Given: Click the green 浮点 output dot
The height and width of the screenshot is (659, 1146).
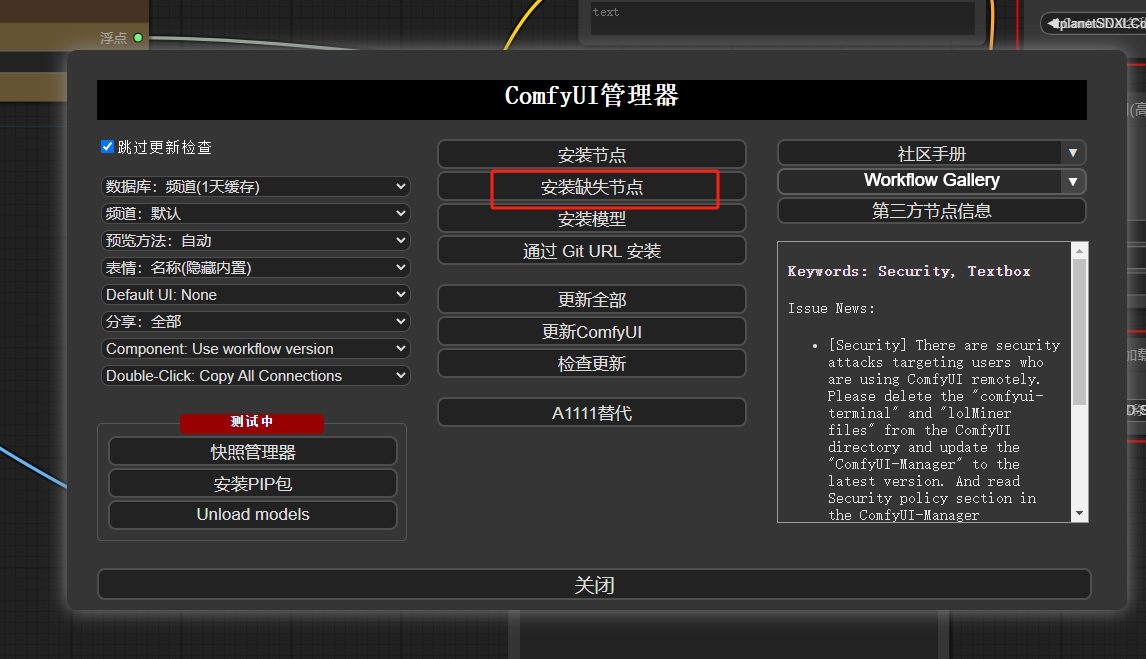Looking at the screenshot, I should click(x=138, y=37).
